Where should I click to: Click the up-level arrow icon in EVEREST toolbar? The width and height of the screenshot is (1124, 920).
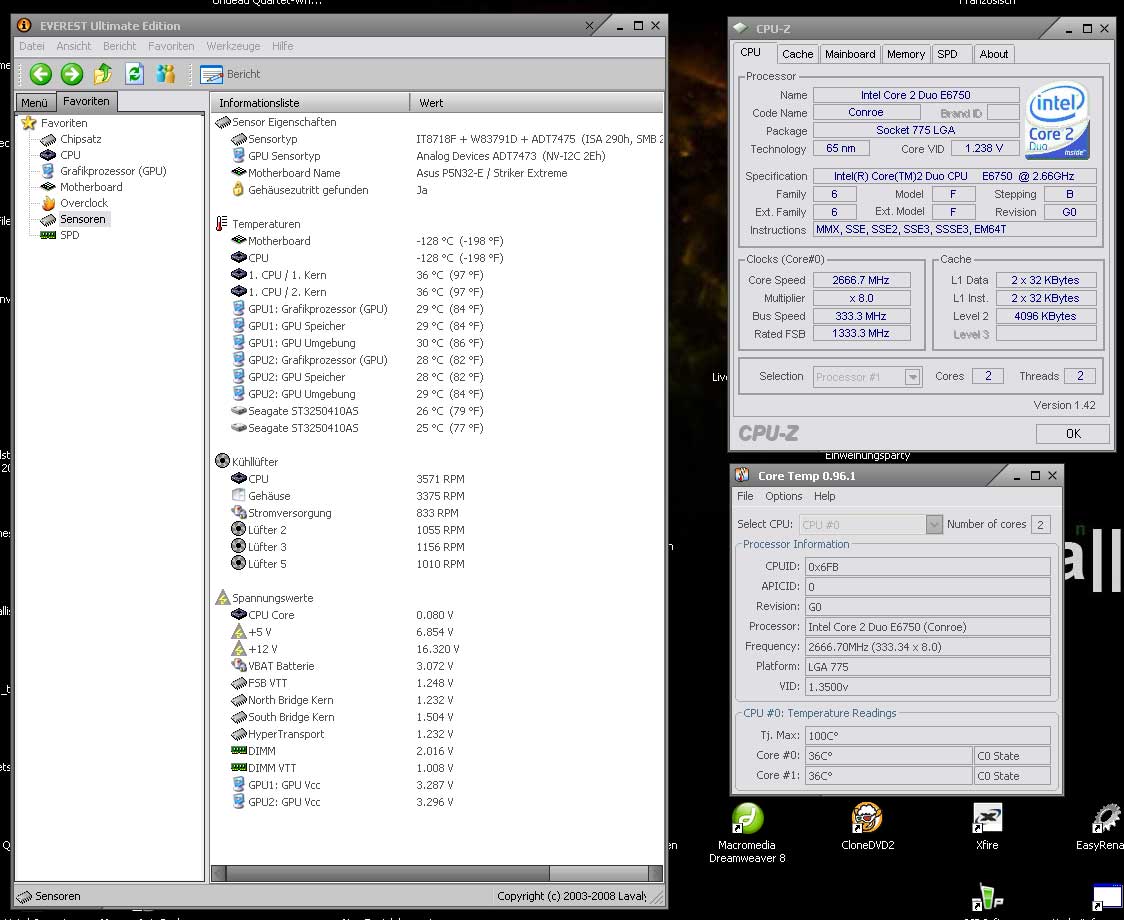coord(103,73)
